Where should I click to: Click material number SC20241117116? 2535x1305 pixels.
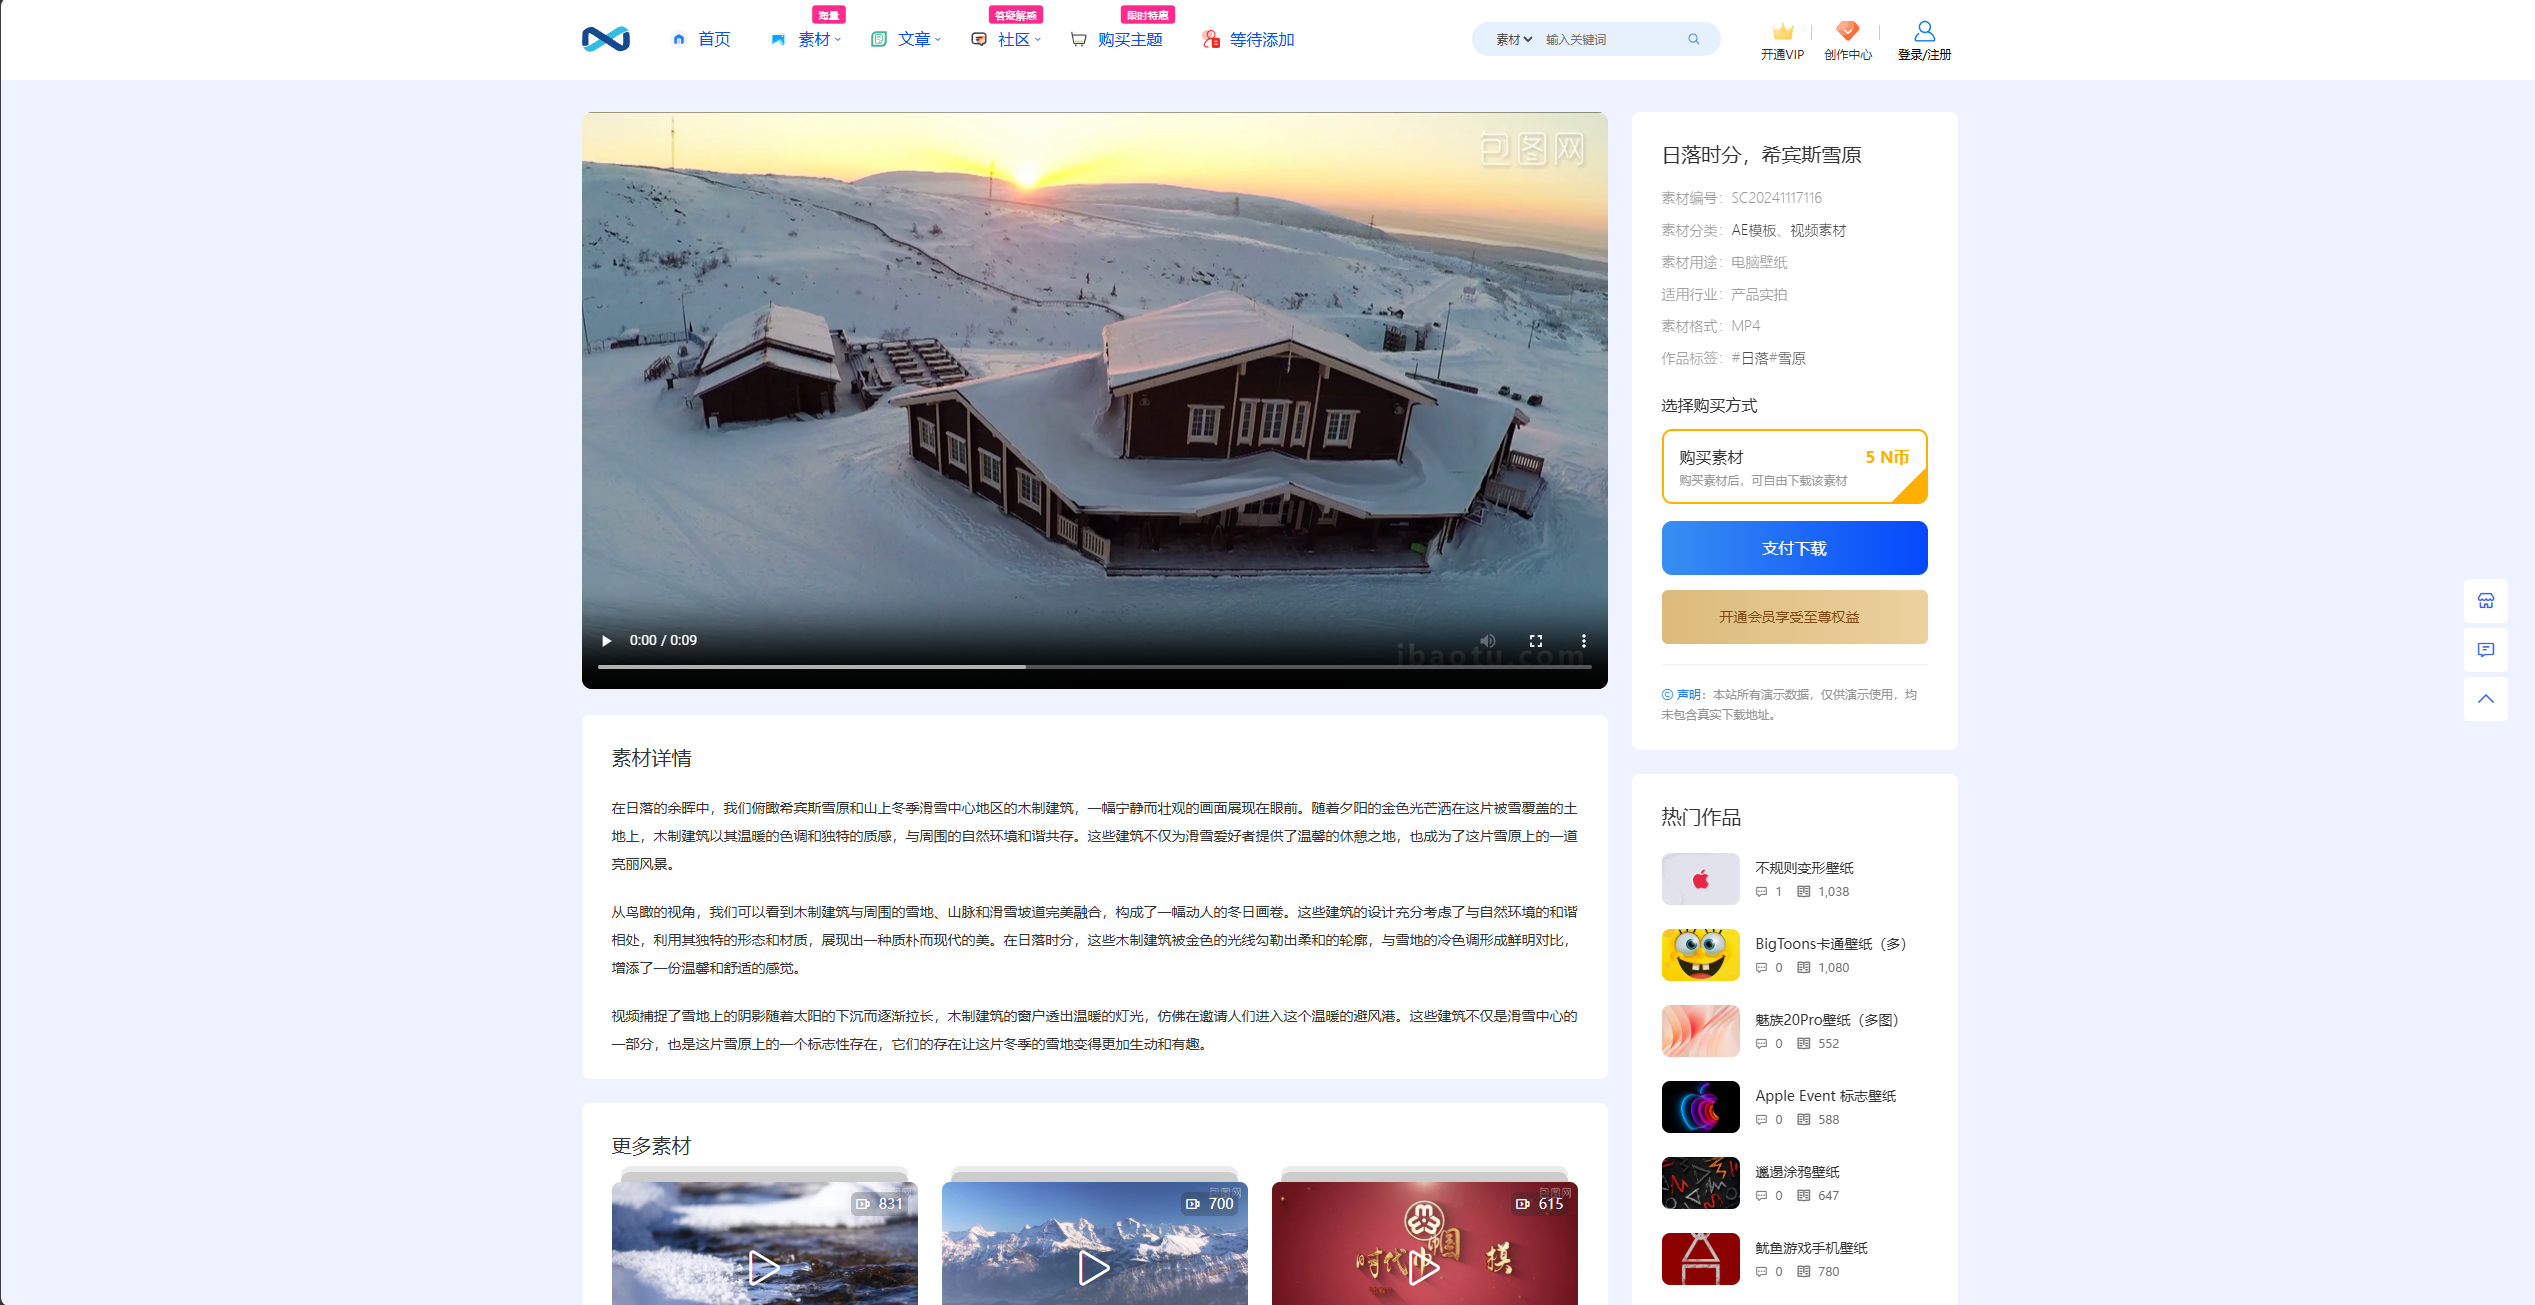coord(1776,198)
